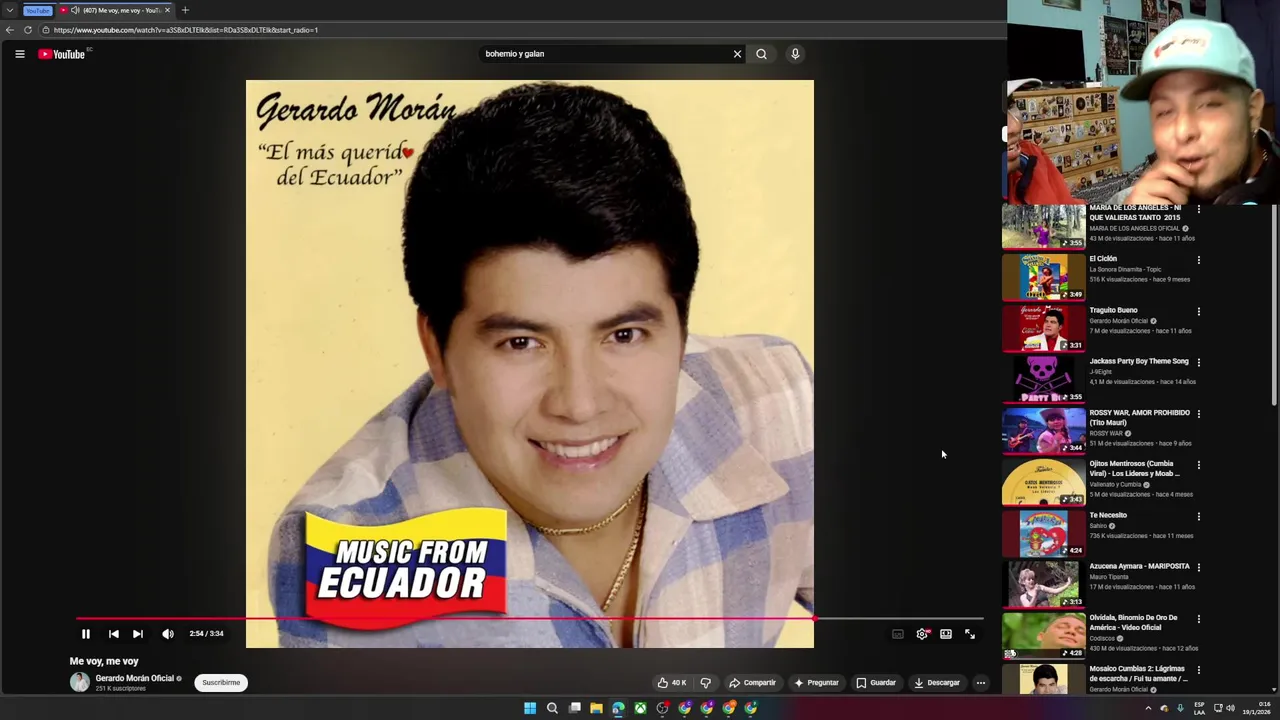Screen dimensions: 1280x720
Task: Mute the video player volume
Action: point(168,634)
